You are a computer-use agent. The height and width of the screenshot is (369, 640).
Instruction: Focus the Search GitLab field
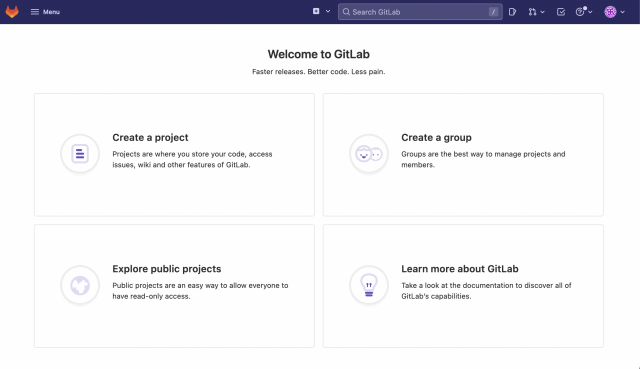420,12
